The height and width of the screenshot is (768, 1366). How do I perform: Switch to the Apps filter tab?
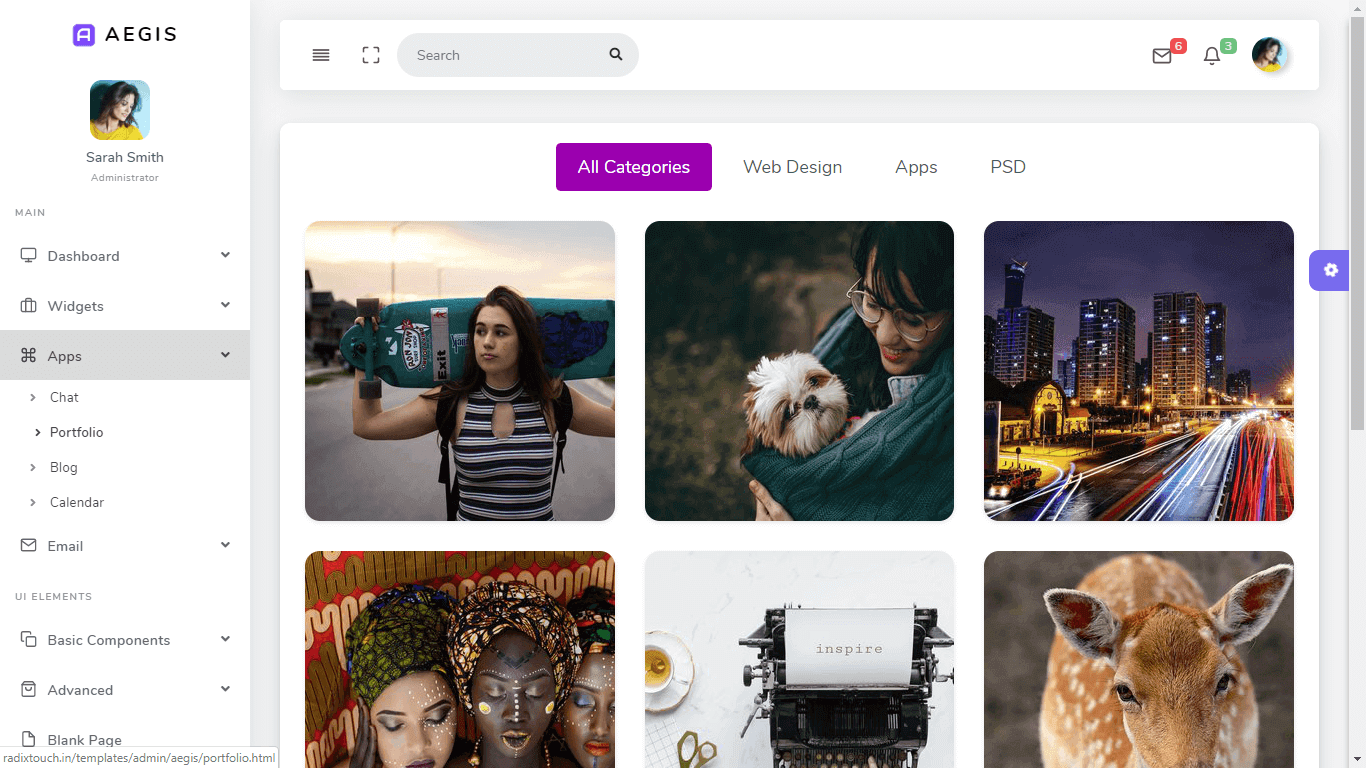(916, 167)
